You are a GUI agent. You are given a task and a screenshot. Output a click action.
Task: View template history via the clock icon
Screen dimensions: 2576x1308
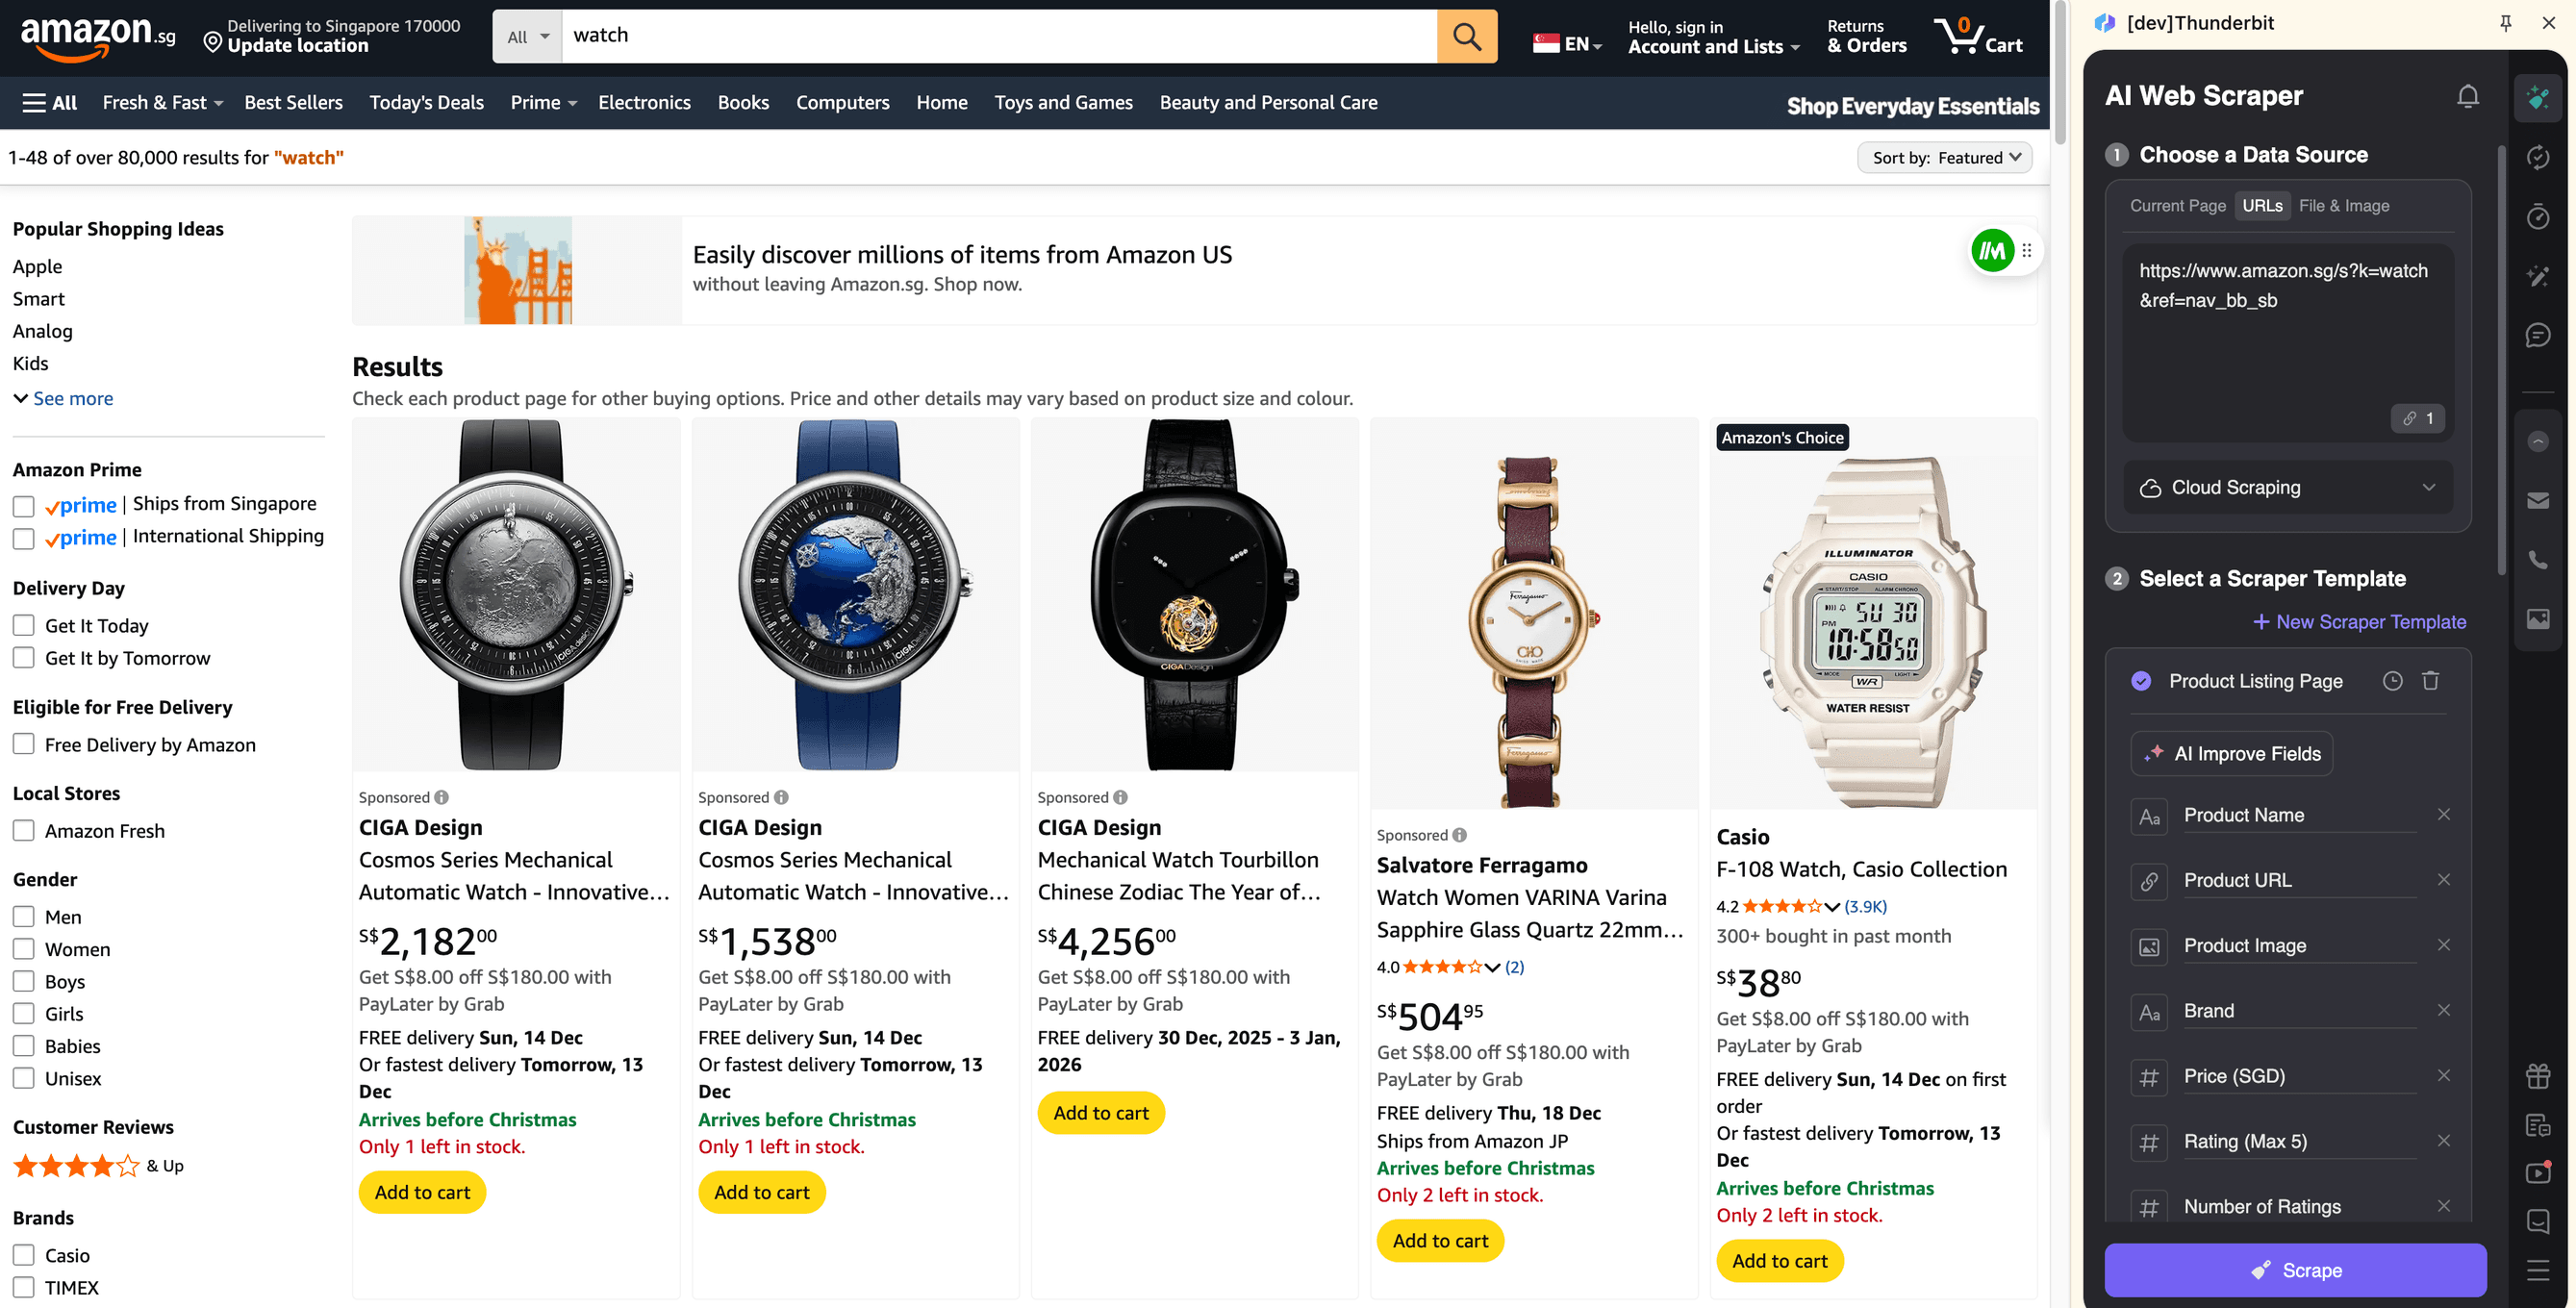[x=2393, y=680]
